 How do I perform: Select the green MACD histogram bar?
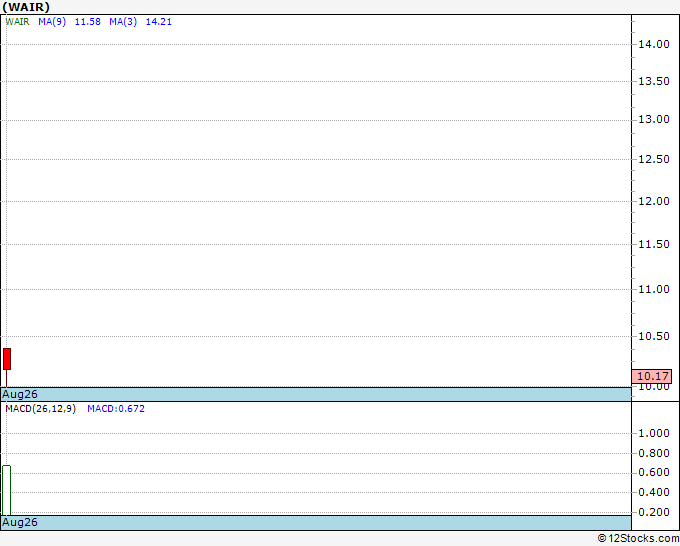coord(7,490)
